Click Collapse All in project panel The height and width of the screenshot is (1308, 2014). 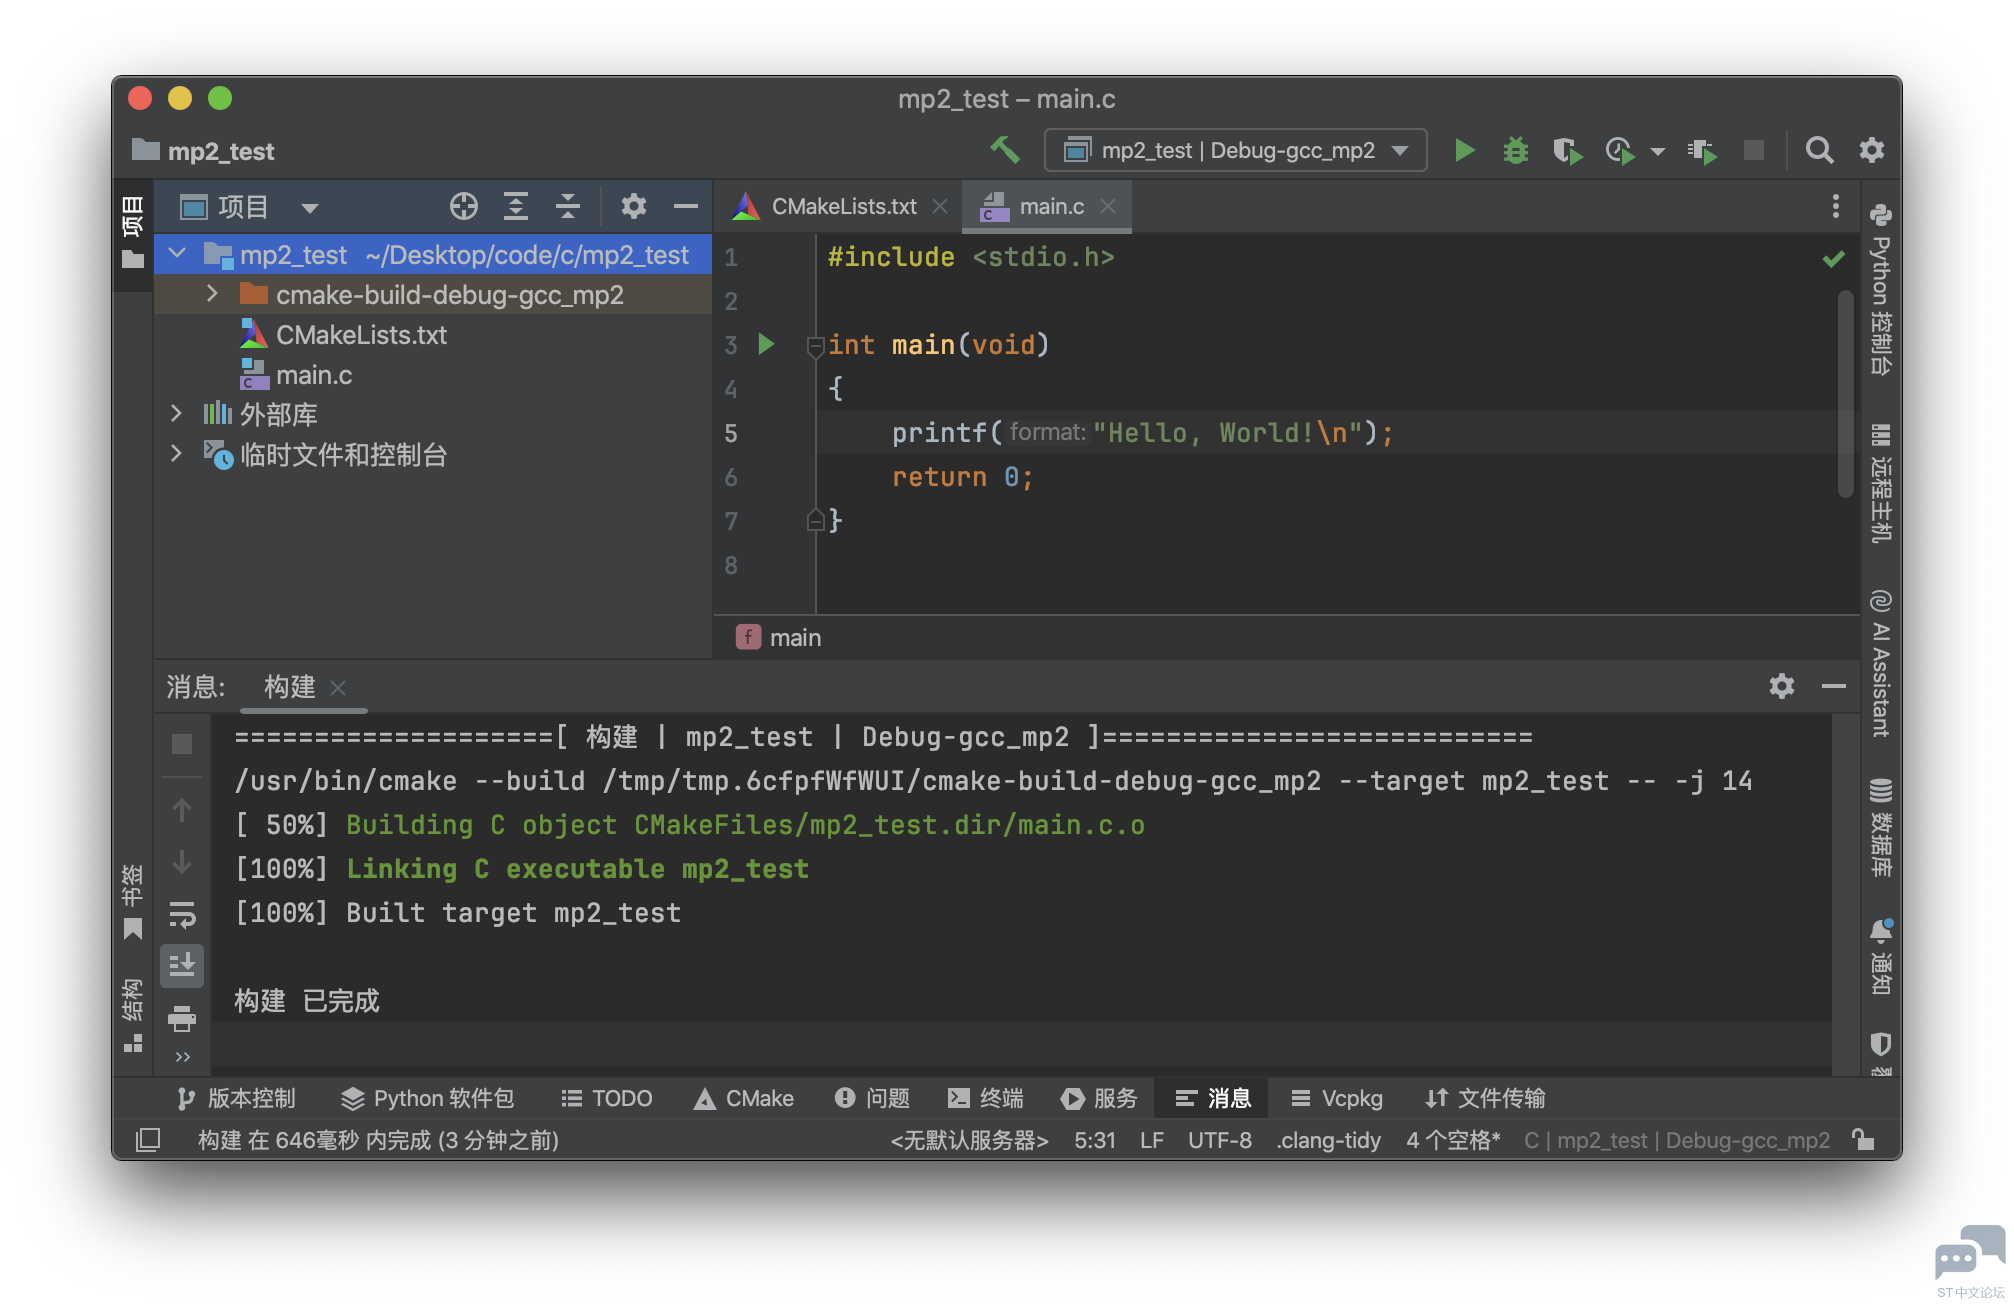568,206
